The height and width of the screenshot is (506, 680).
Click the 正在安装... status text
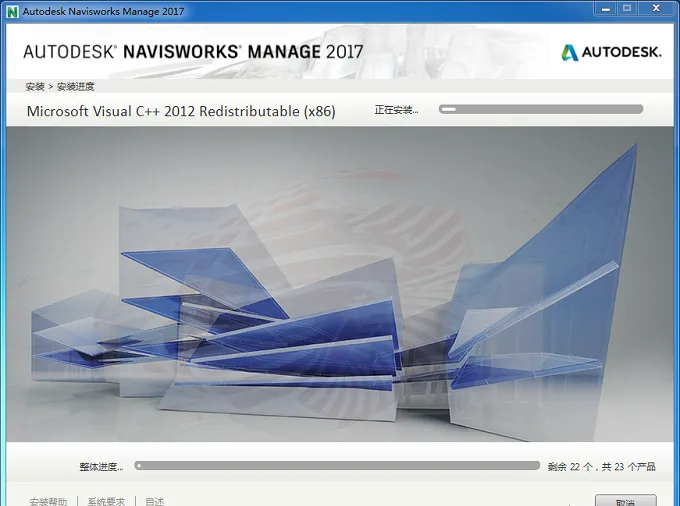tap(396, 110)
